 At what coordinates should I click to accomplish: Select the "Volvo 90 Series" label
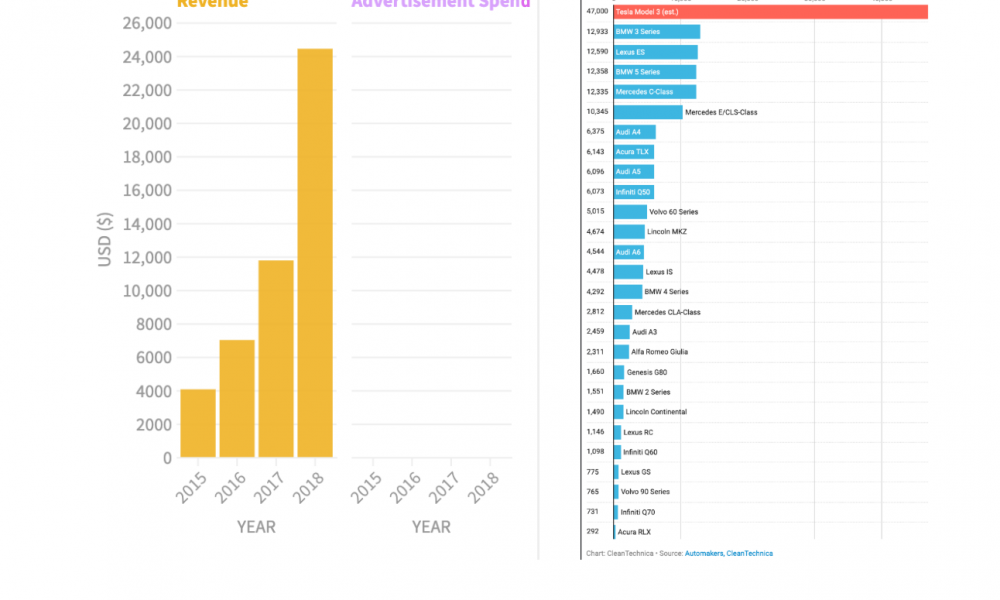[x=645, y=492]
